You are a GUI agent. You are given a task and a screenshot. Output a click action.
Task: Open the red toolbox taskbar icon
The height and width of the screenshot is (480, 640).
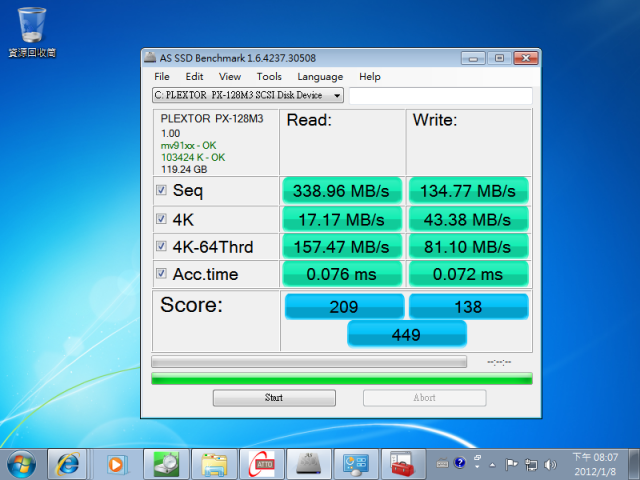(404, 464)
